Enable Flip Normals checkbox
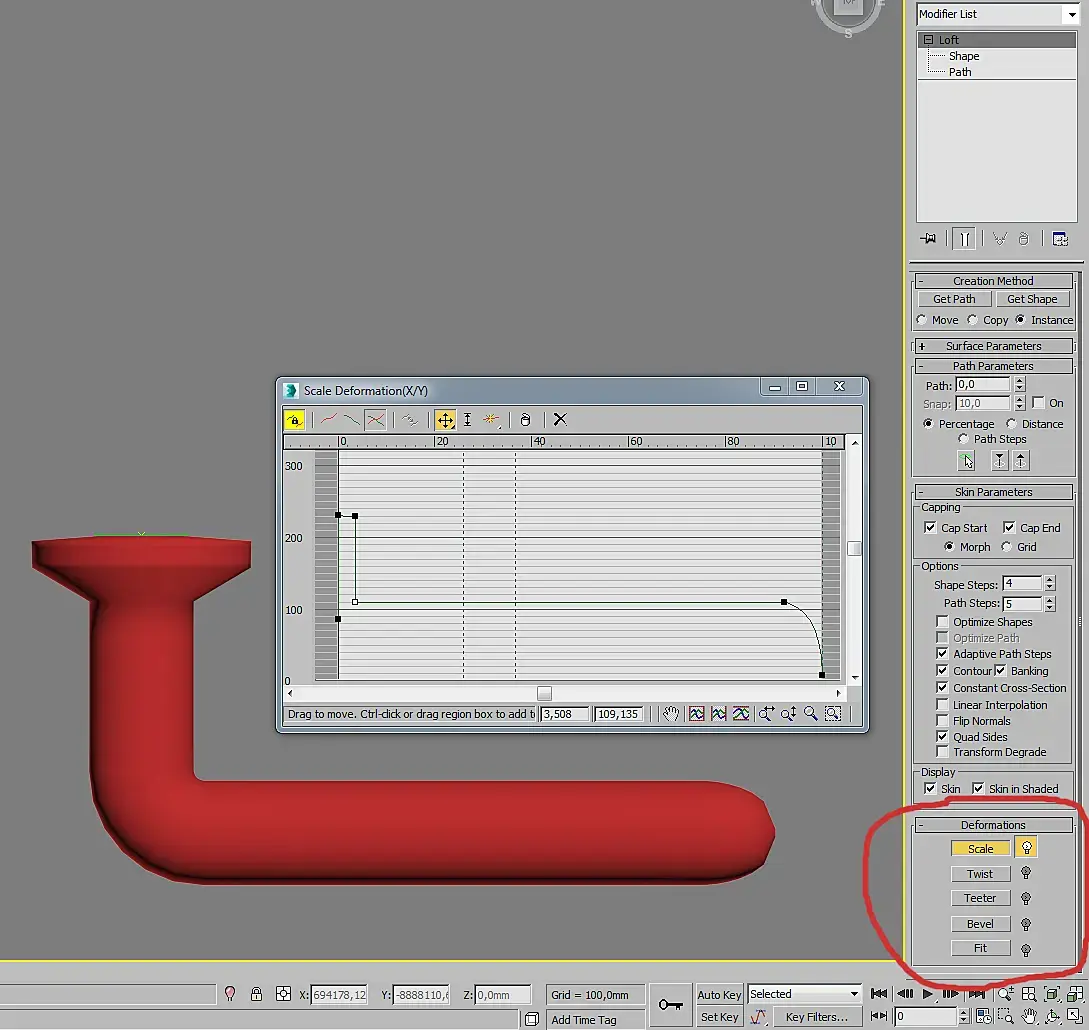Viewport: 1089px width, 1030px height. click(942, 721)
